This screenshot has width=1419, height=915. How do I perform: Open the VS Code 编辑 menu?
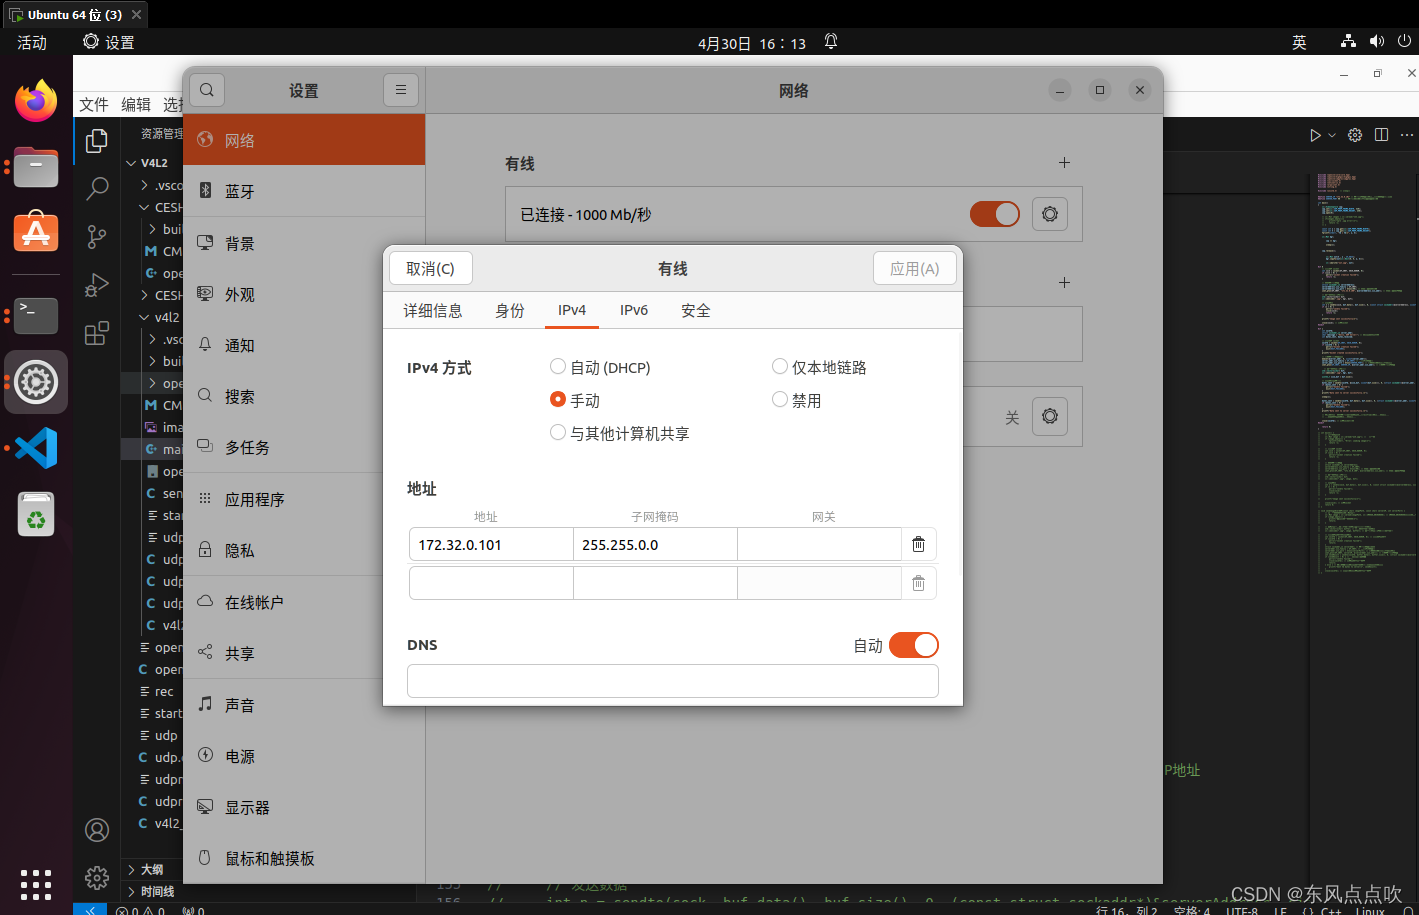[136, 104]
